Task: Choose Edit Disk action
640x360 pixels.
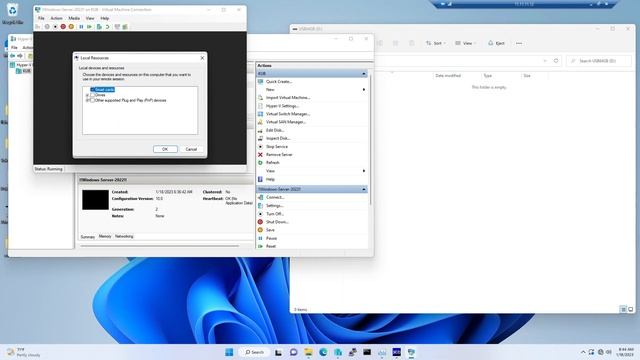Action: click(x=275, y=130)
